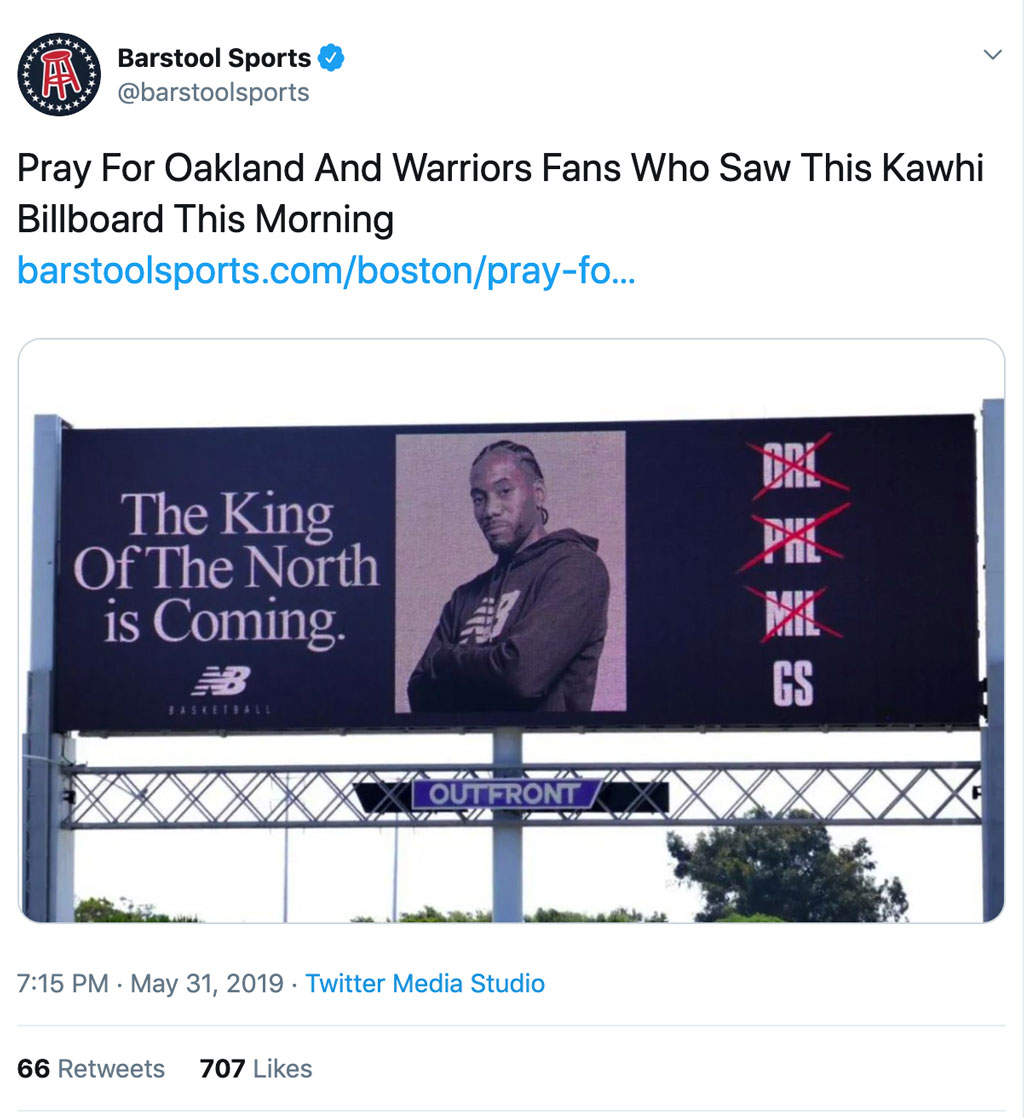
Task: Expand the tweet options chevron
Action: pyautogui.click(x=993, y=54)
